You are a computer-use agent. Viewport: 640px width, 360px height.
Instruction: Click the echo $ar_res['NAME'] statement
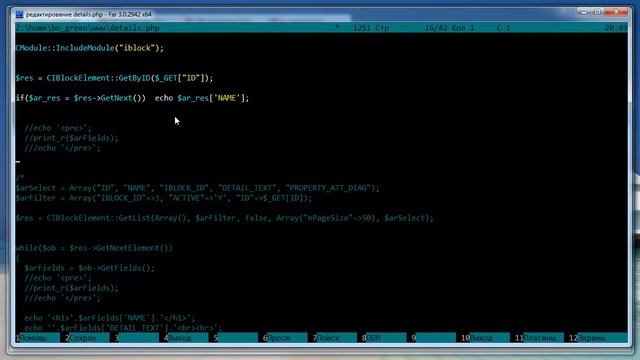[202, 98]
